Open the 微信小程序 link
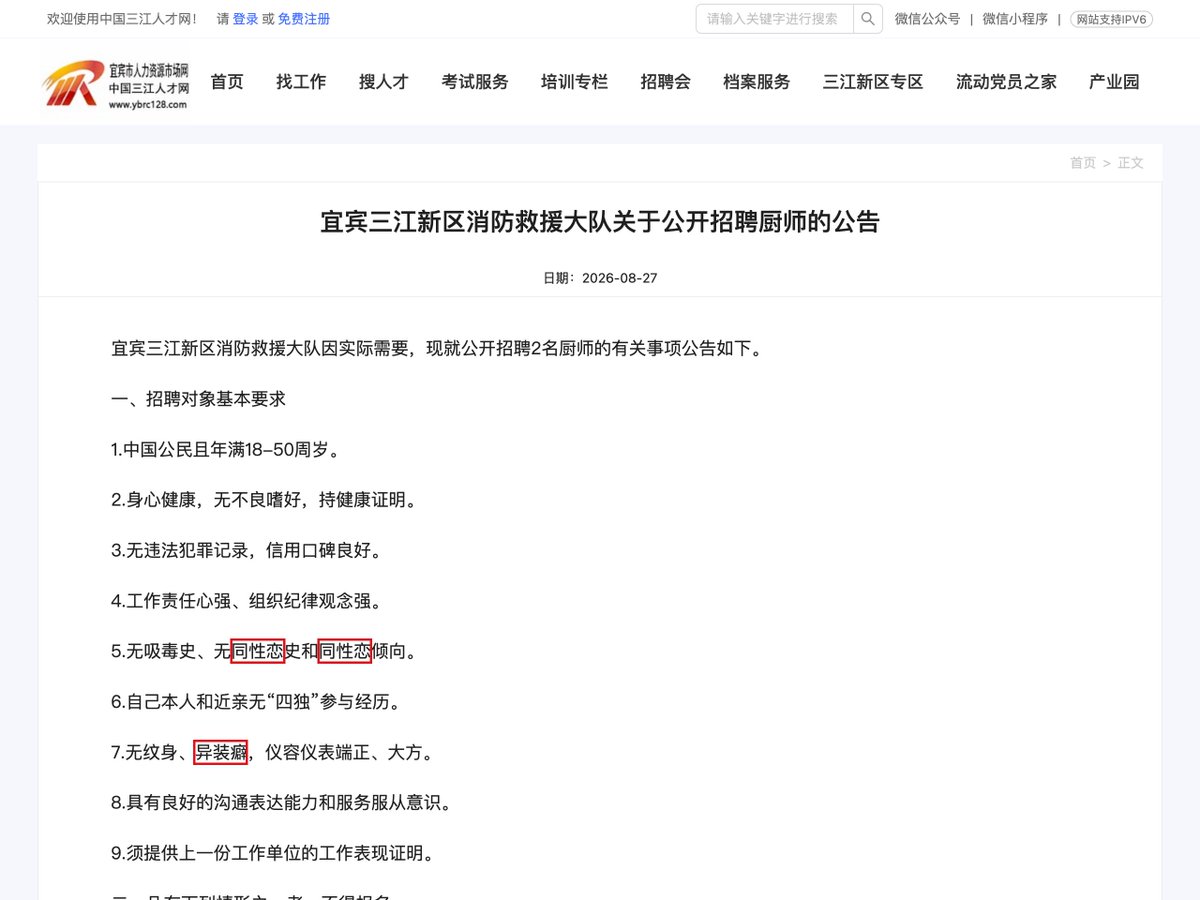The width and height of the screenshot is (1200, 900). pos(1015,19)
